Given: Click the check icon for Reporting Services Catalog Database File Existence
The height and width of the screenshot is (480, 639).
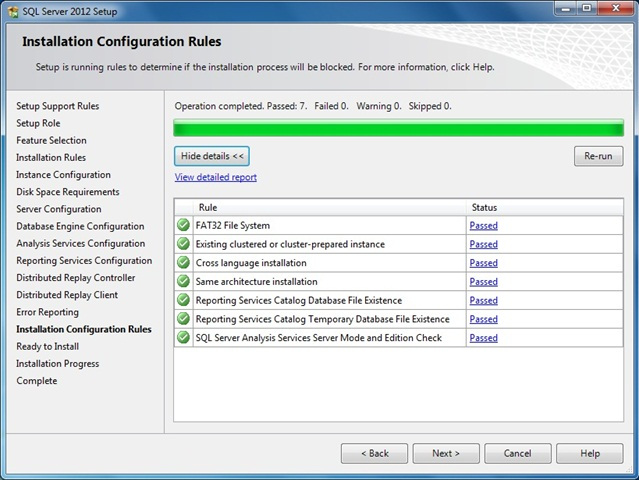Looking at the screenshot, I should 183,300.
